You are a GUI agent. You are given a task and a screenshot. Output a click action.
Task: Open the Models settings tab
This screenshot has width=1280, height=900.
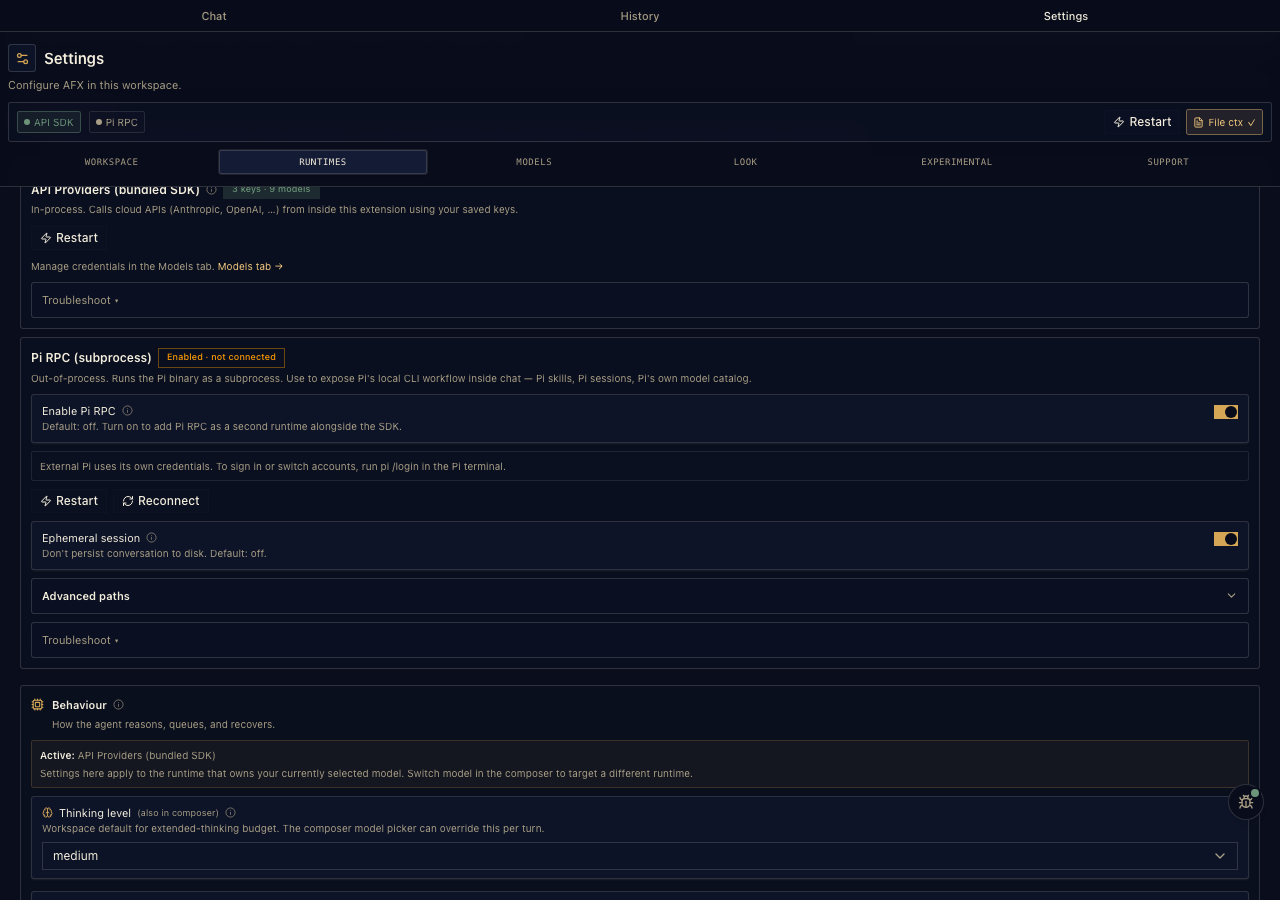(534, 162)
